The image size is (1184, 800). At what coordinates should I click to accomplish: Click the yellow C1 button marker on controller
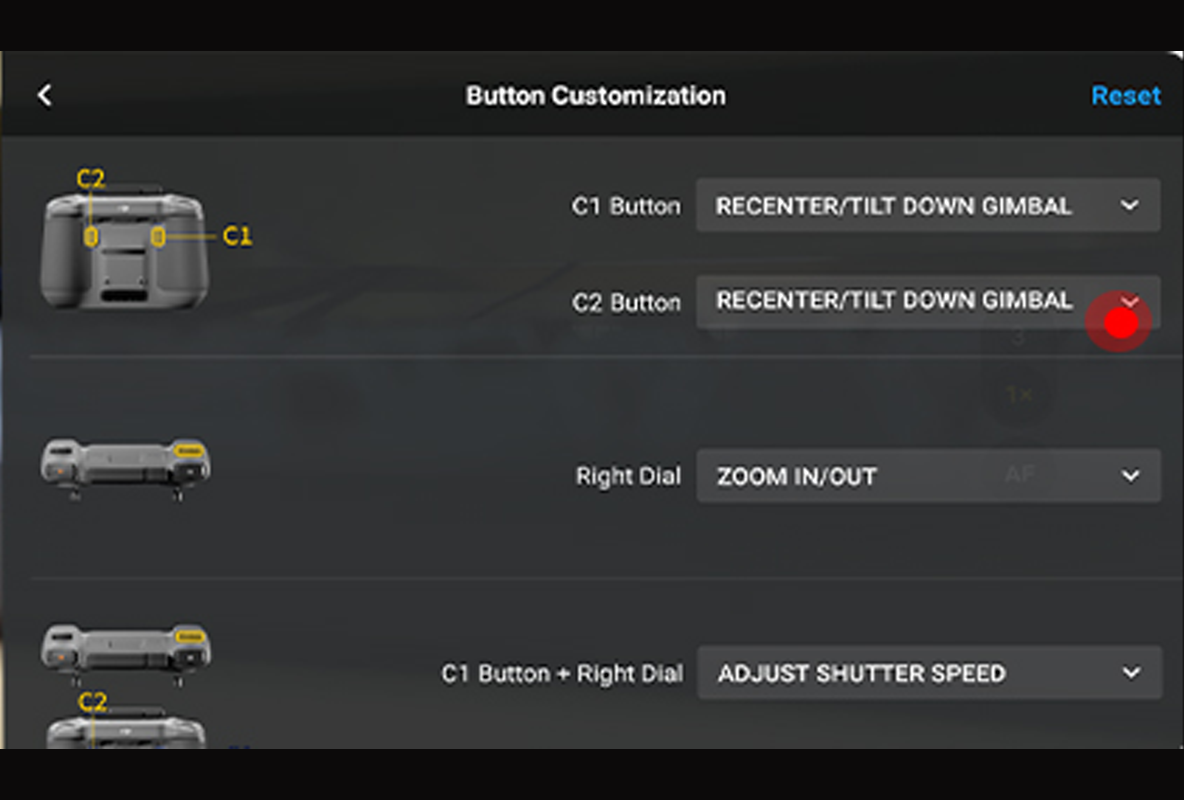pyautogui.click(x=158, y=236)
